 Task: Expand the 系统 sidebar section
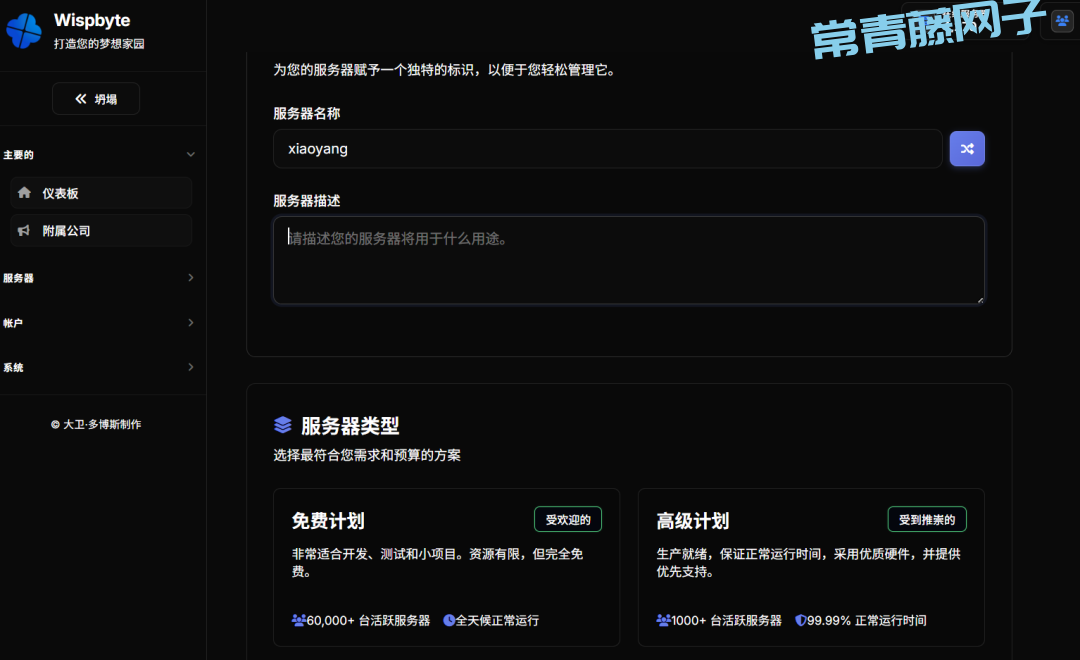(x=190, y=367)
